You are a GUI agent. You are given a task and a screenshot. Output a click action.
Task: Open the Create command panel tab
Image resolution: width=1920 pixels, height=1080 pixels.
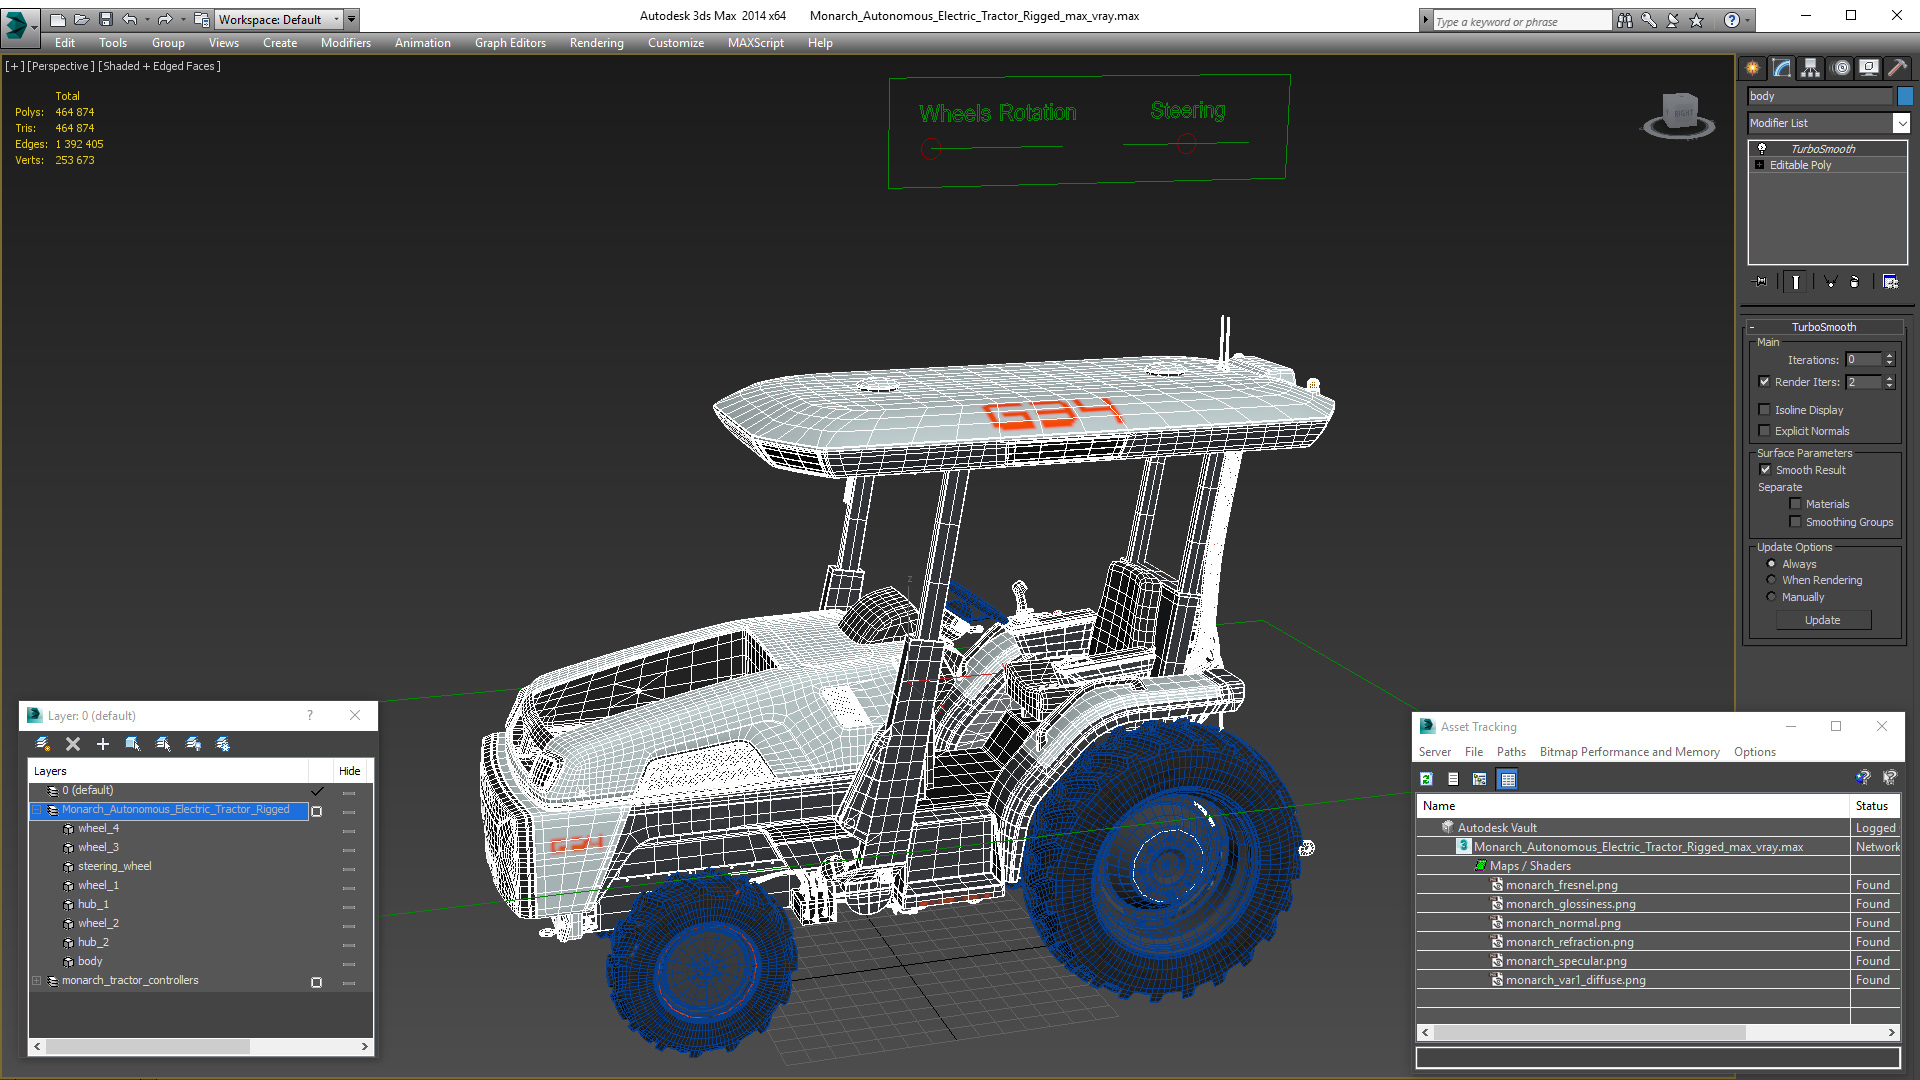(x=1753, y=68)
